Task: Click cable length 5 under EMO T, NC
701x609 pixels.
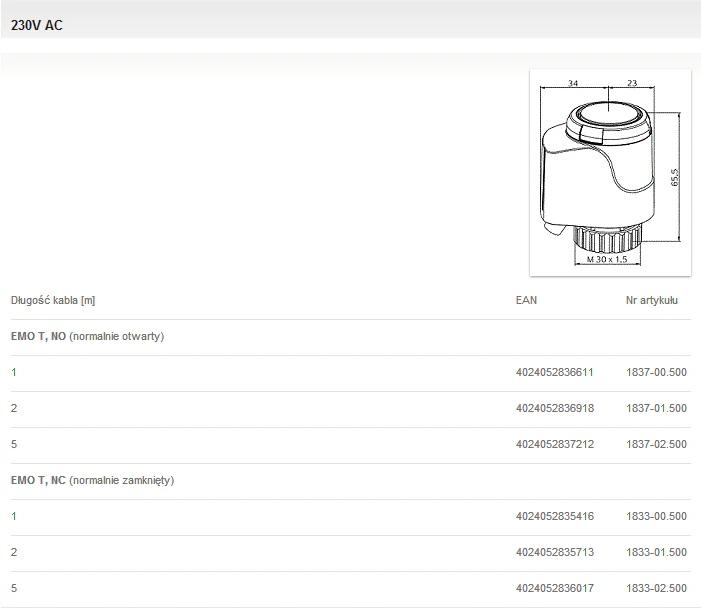Action: pyautogui.click(x=14, y=588)
